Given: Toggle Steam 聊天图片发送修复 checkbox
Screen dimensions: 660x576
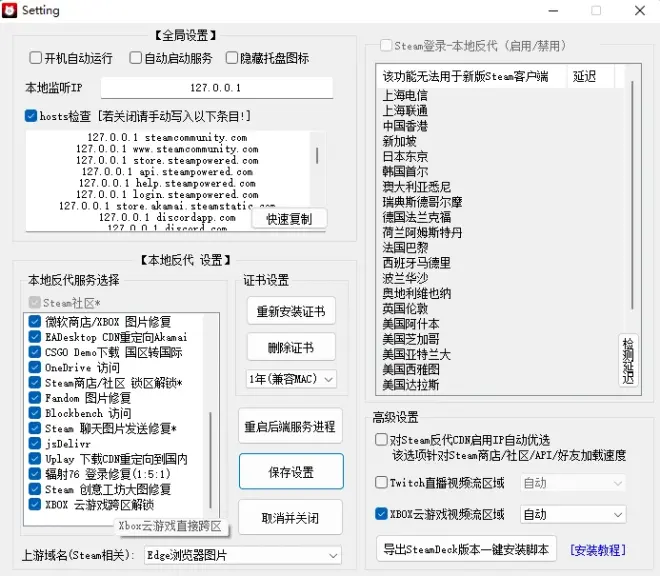Looking at the screenshot, I should click(35, 428).
